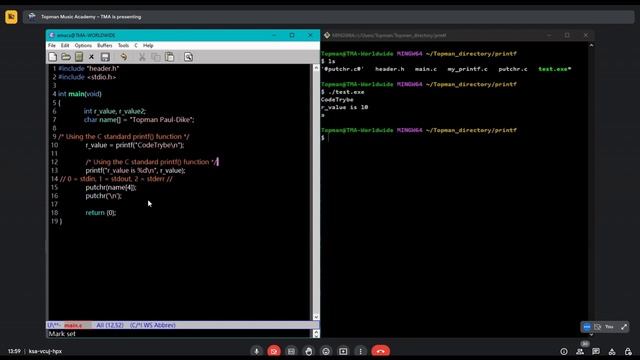Screen dimensions: 640x360
Task: Click the Emacs Search magnifier icon
Action: (188, 57)
